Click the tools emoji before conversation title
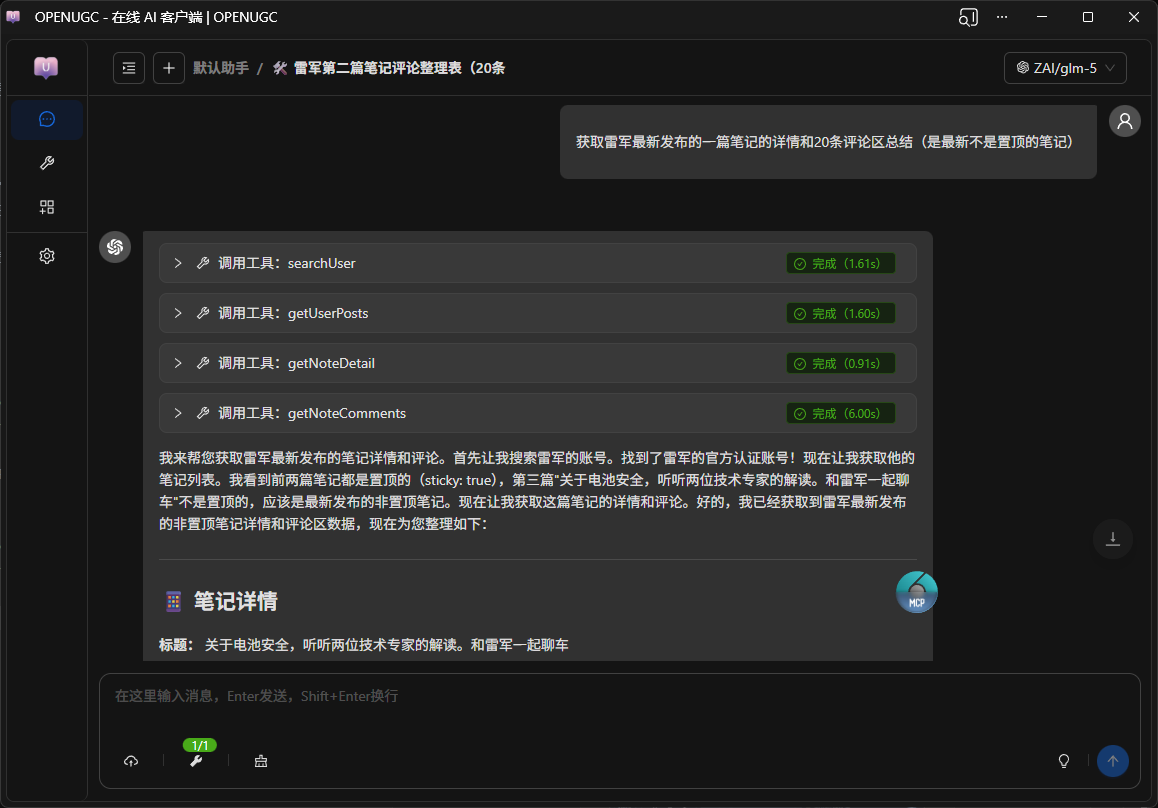The height and width of the screenshot is (808, 1158). 280,68
